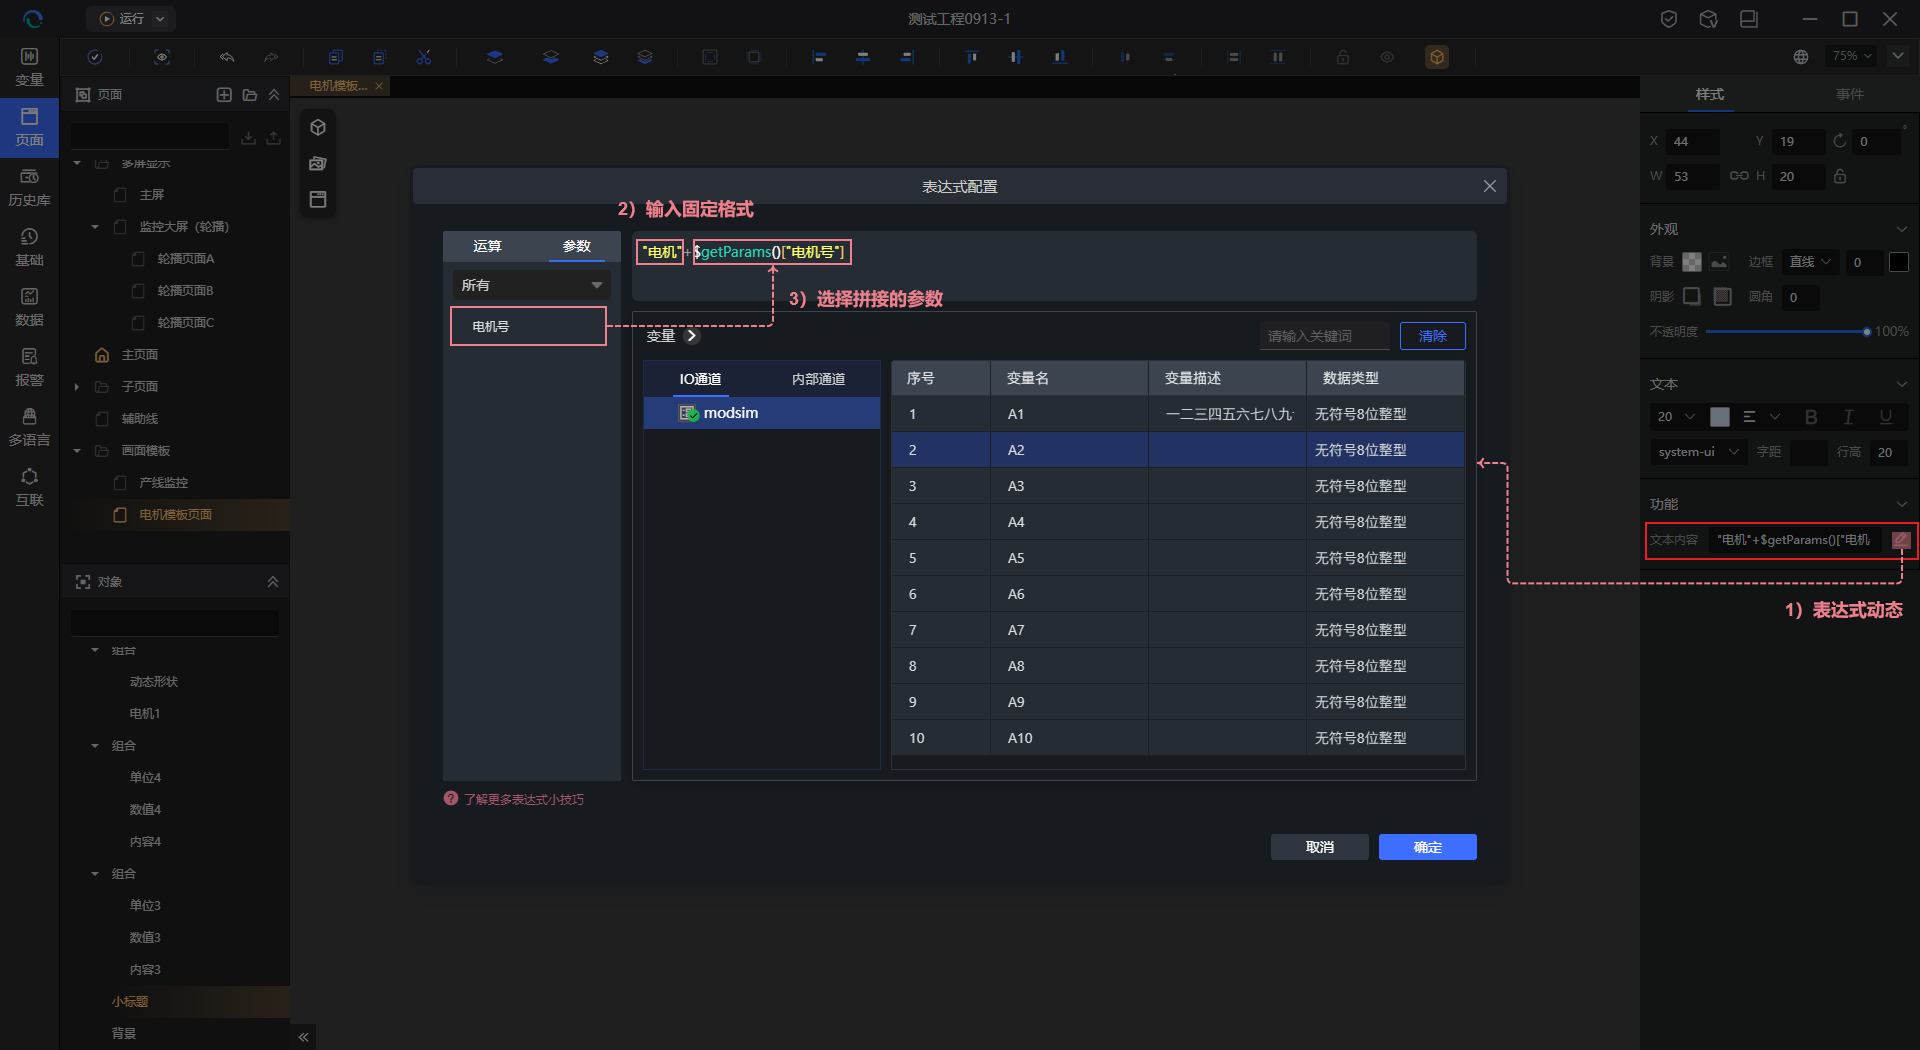Click the scissors cut icon
Screen dimensions: 1920x1050
(424, 57)
